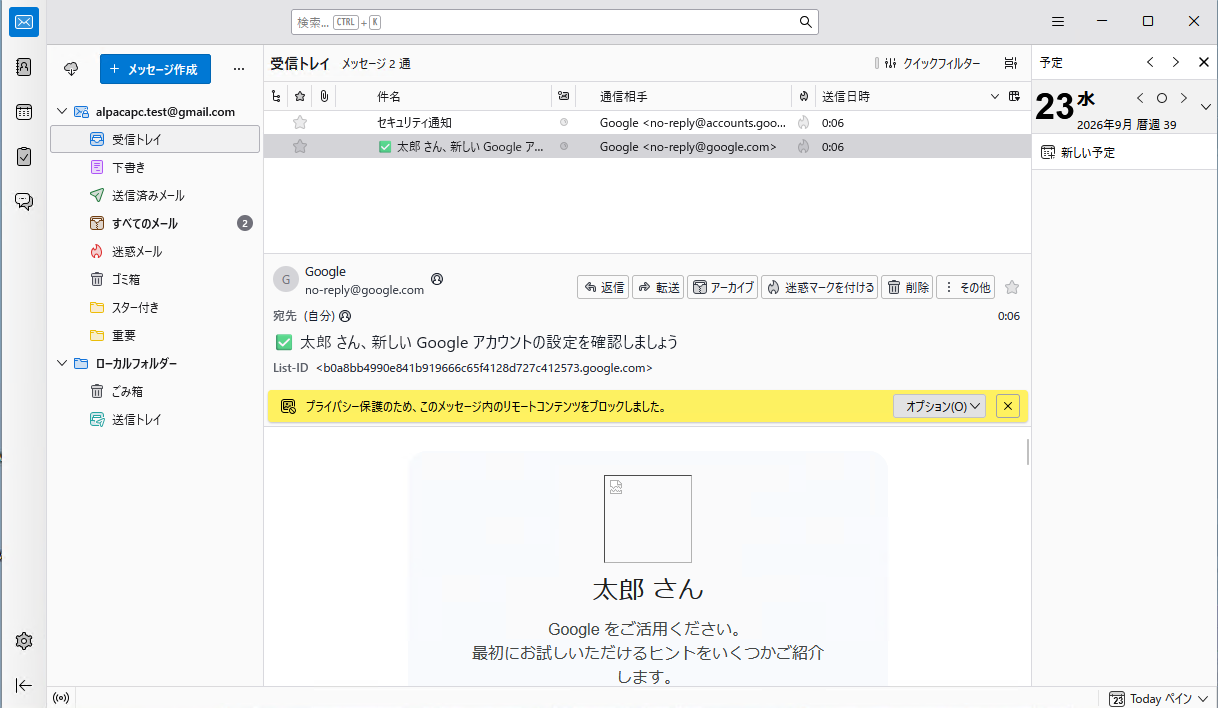
Task: Expand the mini-calendar dropdown chevron
Action: coord(1205,107)
